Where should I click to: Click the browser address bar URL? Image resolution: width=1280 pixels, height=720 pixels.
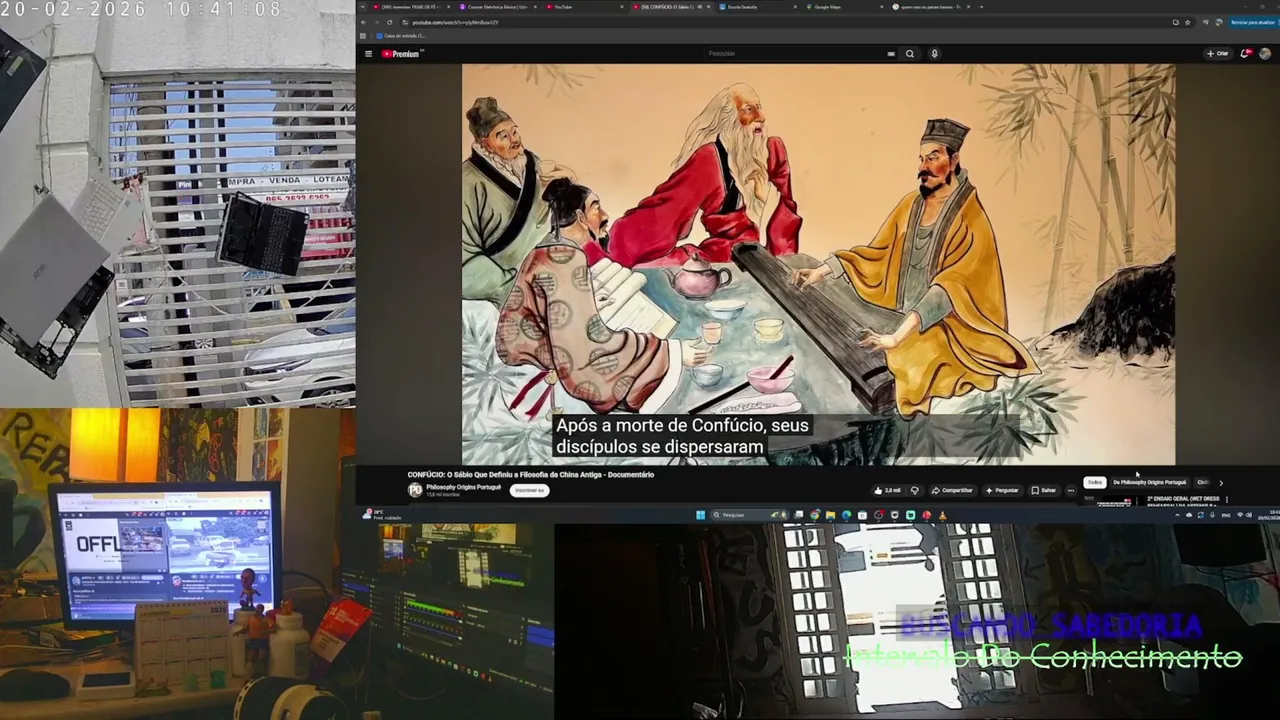click(x=455, y=22)
